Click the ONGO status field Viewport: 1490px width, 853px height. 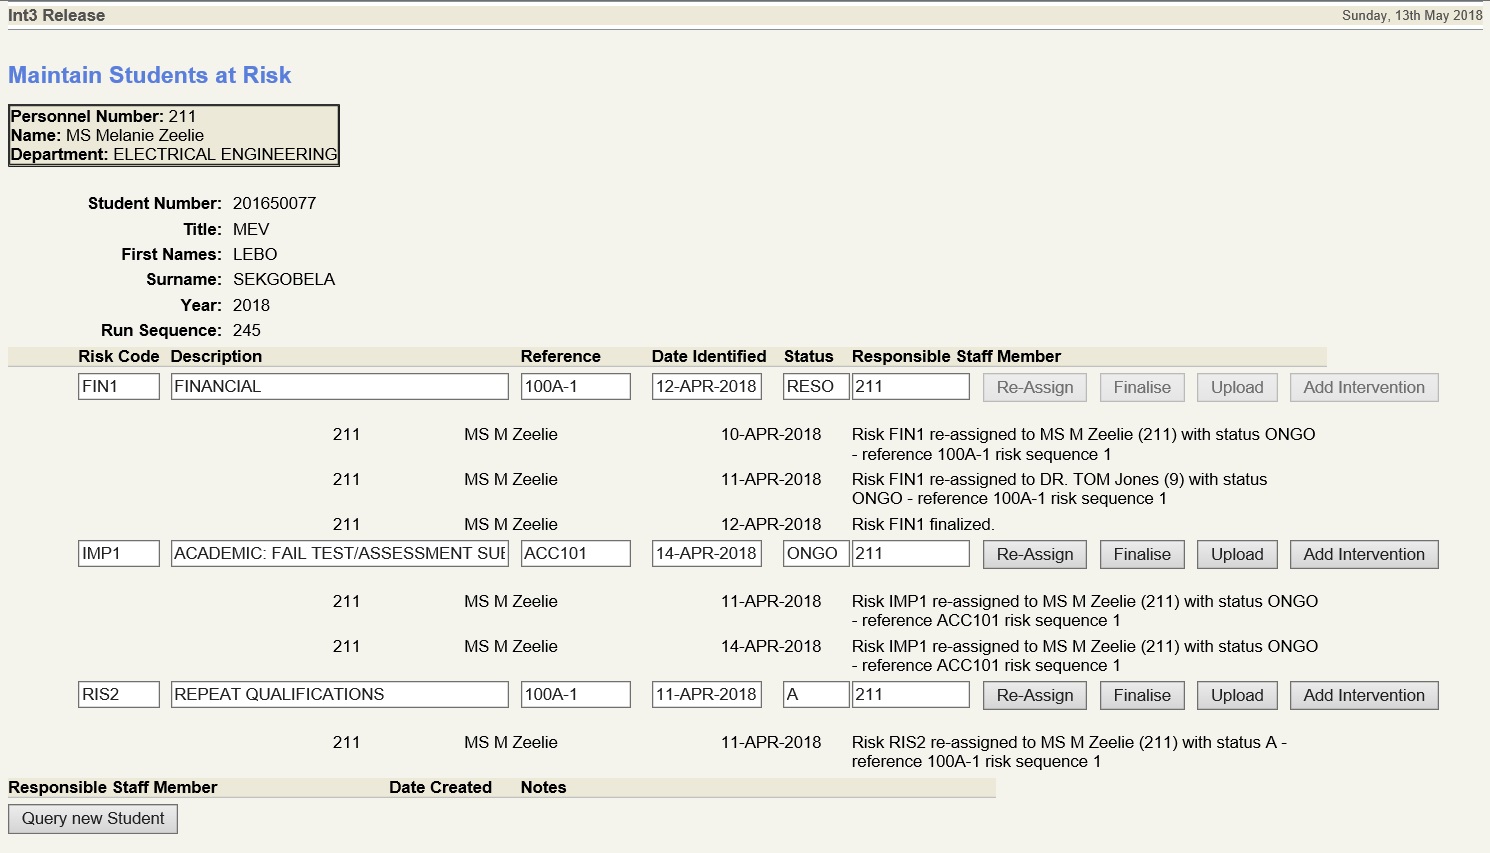pos(815,554)
